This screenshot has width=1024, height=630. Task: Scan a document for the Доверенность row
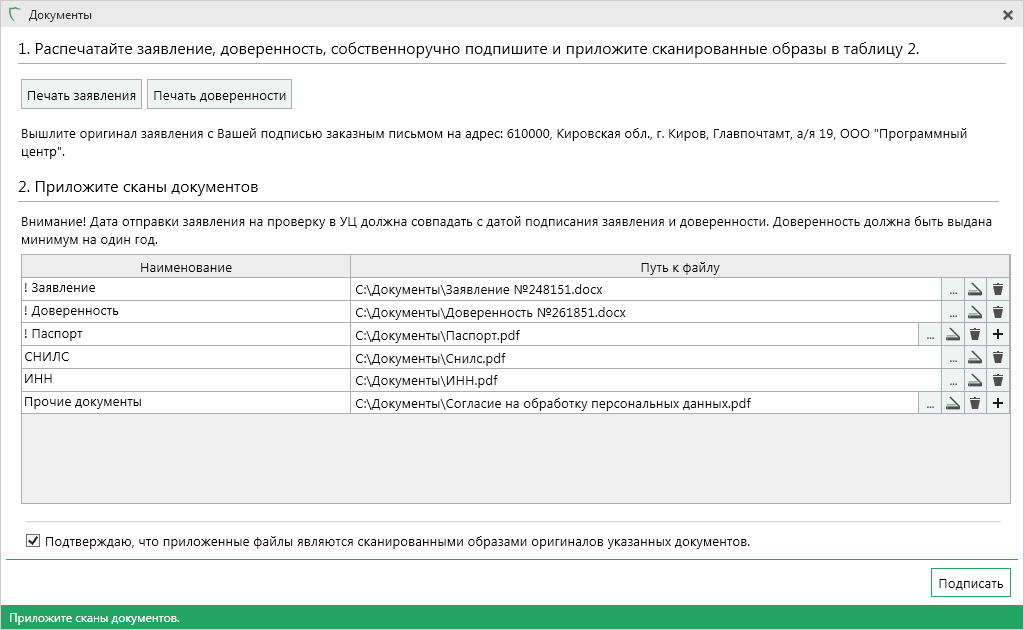[x=975, y=312]
